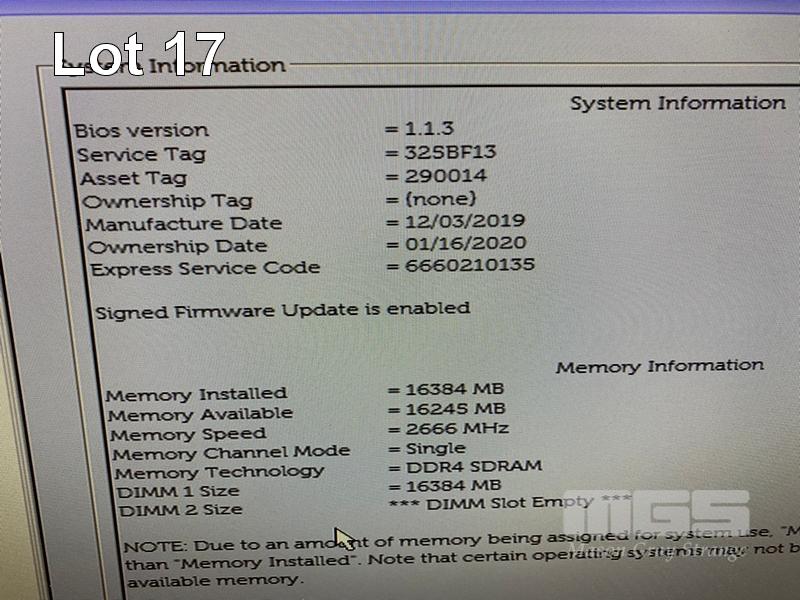
Task: Select the Manufacture Date value 12/03/2019
Action: tap(465, 221)
